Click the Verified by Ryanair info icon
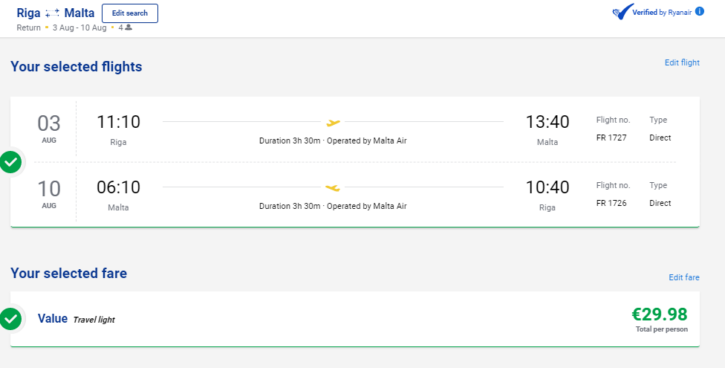 pos(700,12)
